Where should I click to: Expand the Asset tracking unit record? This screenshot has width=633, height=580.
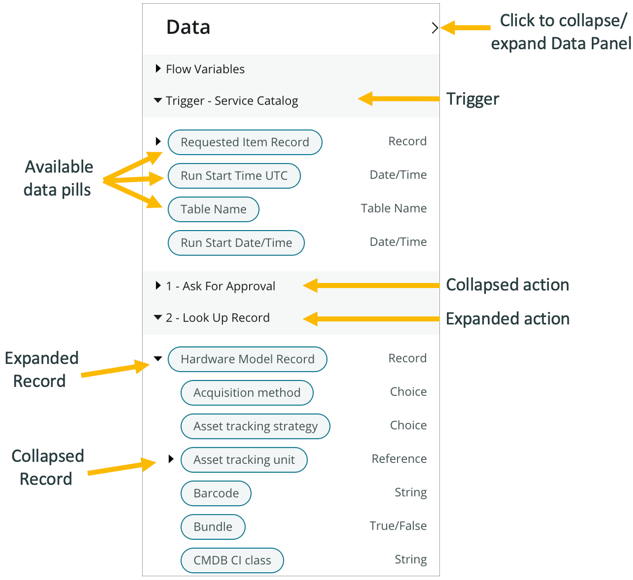(172, 459)
